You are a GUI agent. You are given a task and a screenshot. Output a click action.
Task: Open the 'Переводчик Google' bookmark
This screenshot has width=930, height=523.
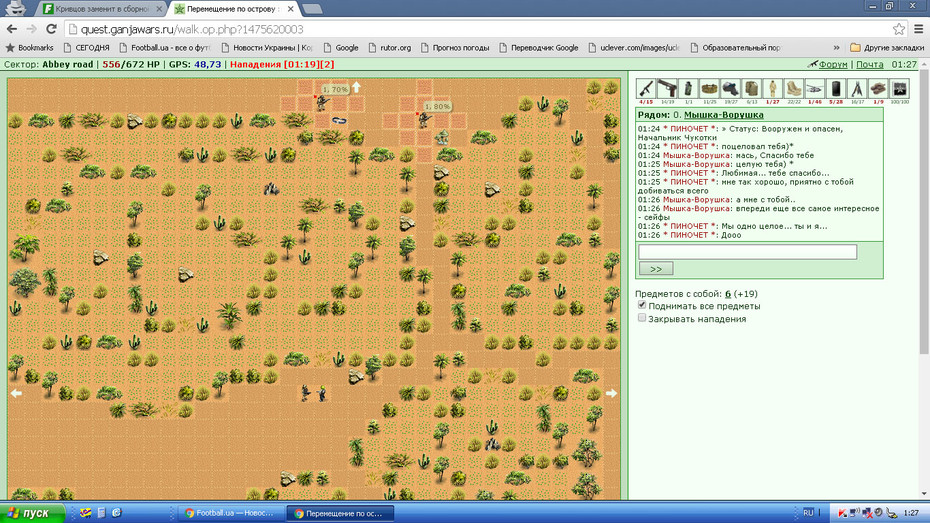pyautogui.click(x=539, y=47)
